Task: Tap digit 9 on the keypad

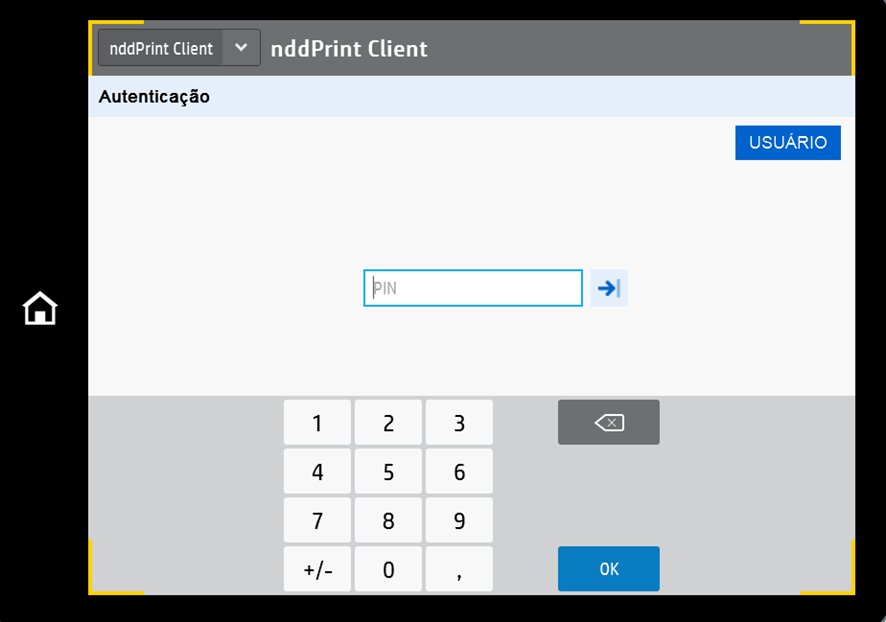Action: [459, 520]
